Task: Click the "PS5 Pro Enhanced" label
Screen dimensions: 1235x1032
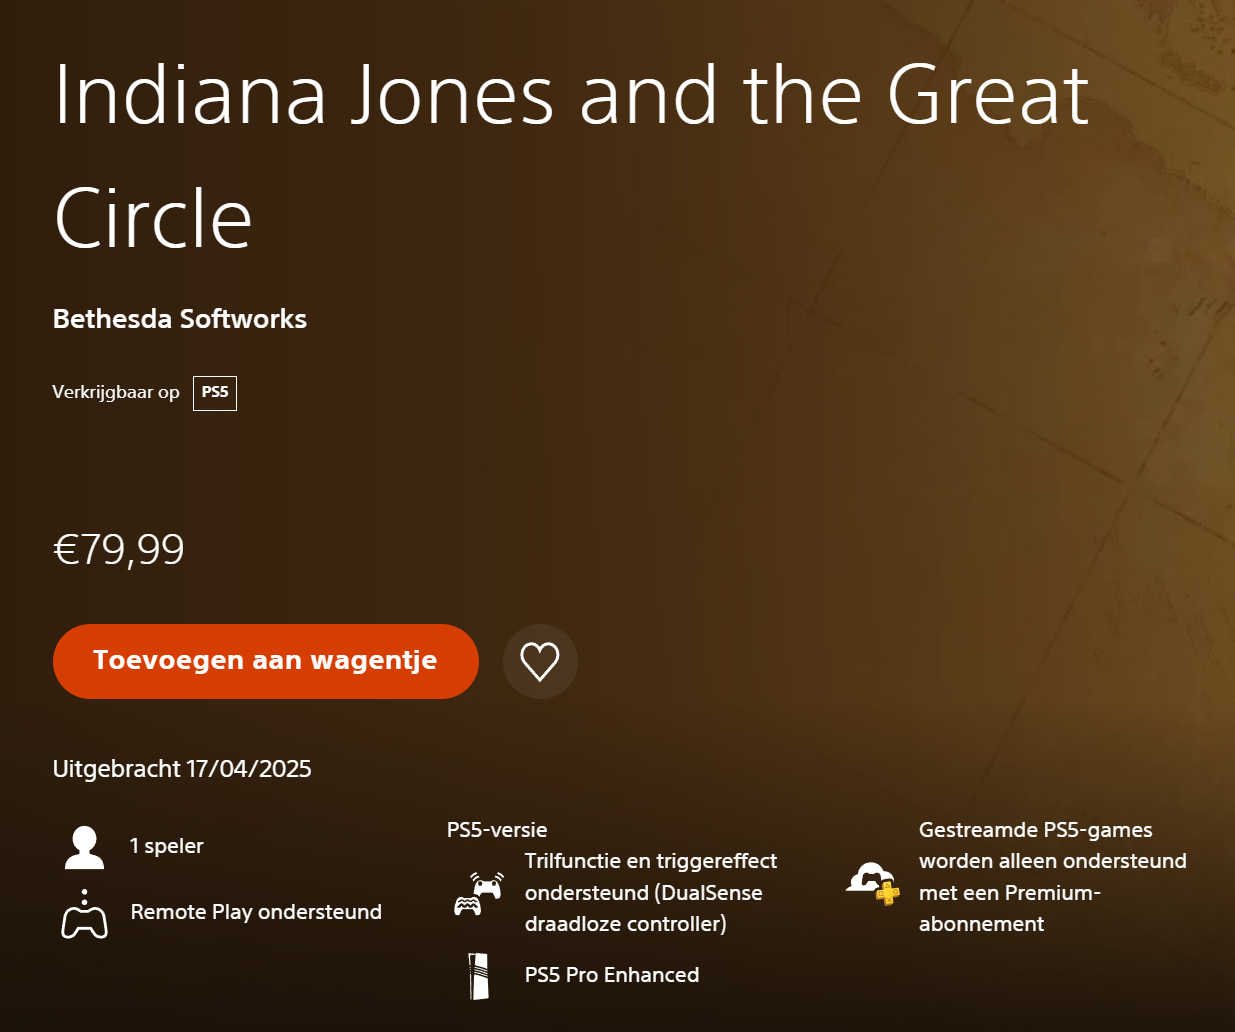Action: pyautogui.click(x=612, y=975)
